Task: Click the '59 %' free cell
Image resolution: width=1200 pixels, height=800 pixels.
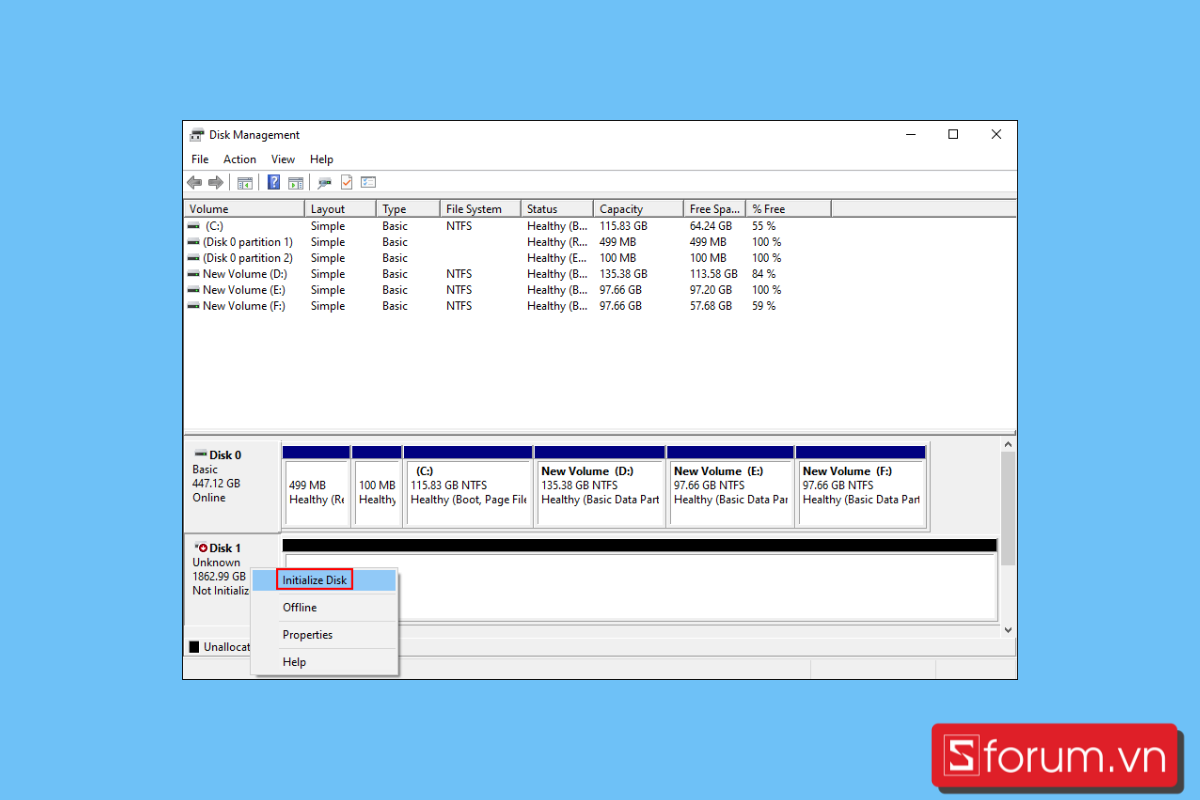Action: 764,306
